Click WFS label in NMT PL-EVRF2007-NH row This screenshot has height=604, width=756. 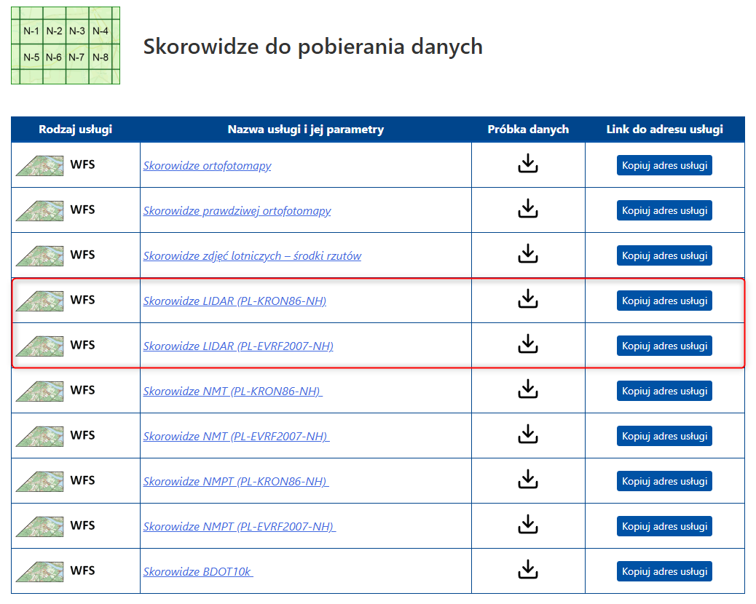(82, 435)
